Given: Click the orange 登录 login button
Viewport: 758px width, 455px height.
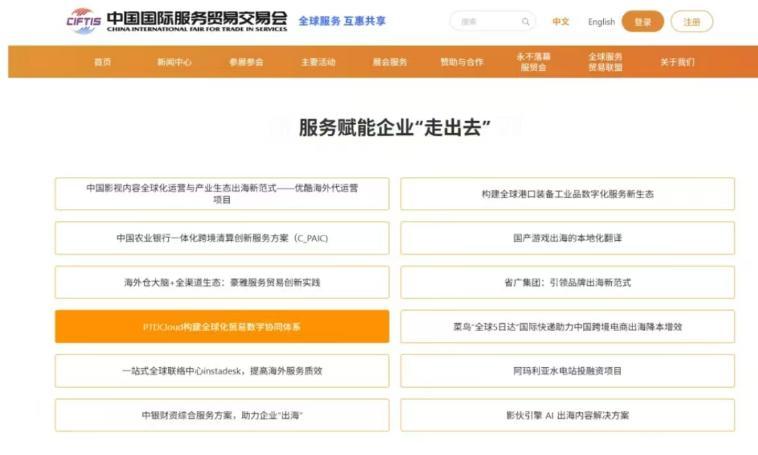Looking at the screenshot, I should 642,22.
